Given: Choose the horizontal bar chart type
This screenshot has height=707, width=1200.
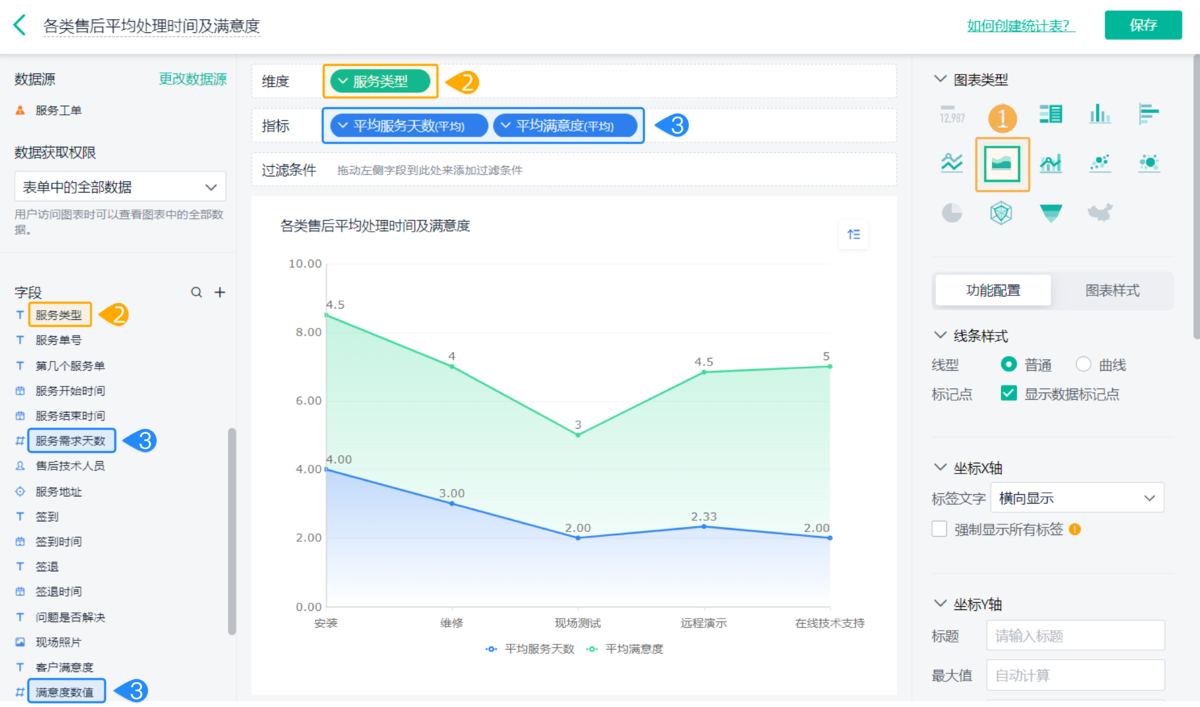Looking at the screenshot, I should click(x=1149, y=114).
